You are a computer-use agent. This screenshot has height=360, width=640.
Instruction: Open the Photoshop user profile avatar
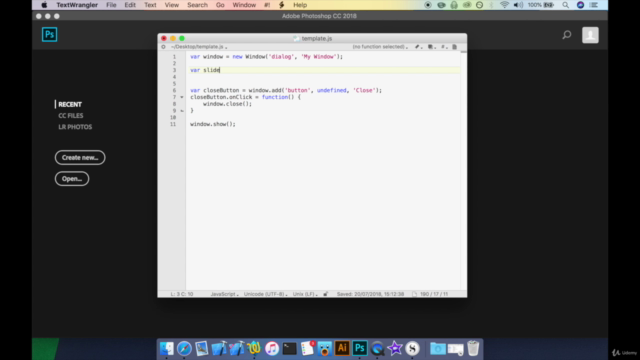590,35
